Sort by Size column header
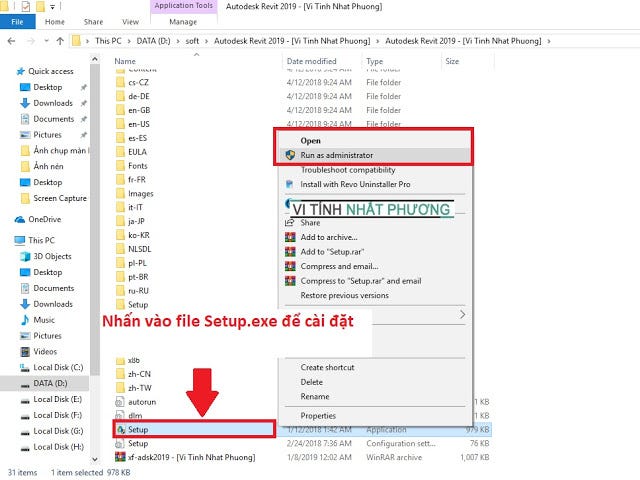 pyautogui.click(x=452, y=61)
